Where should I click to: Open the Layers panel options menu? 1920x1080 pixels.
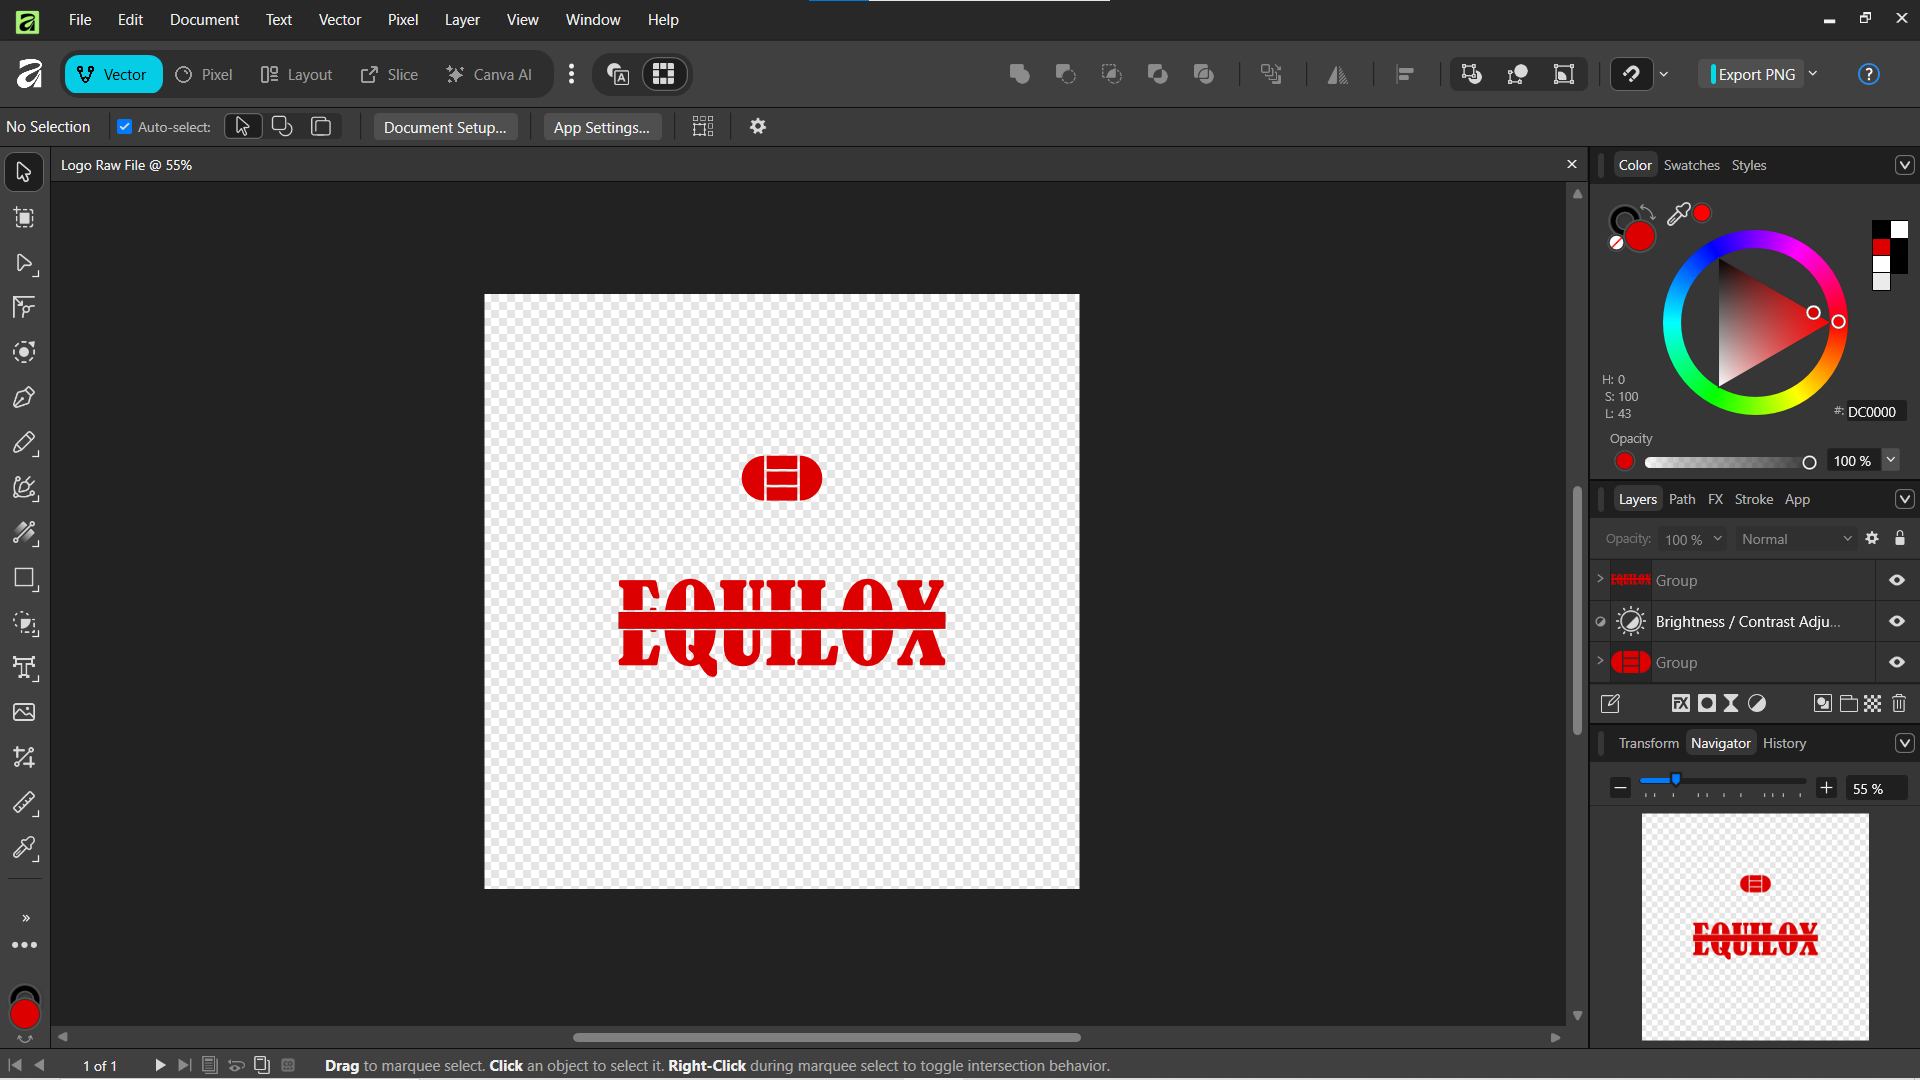(x=1905, y=499)
